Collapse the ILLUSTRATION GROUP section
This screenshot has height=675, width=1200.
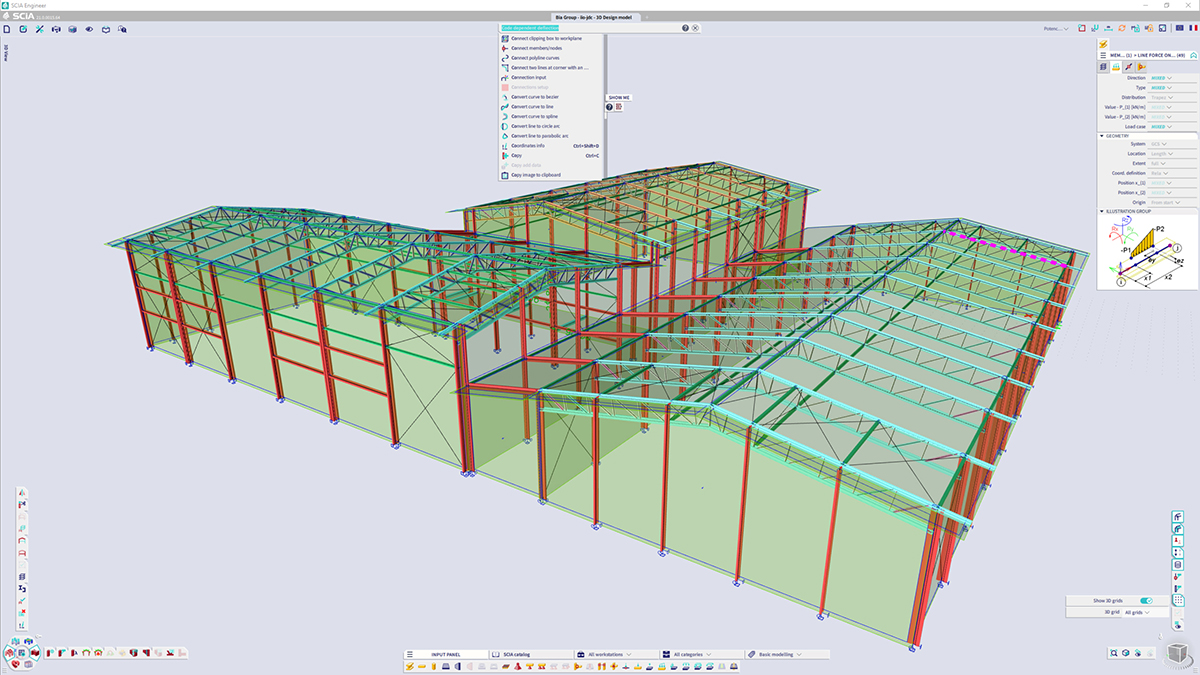coord(1102,211)
